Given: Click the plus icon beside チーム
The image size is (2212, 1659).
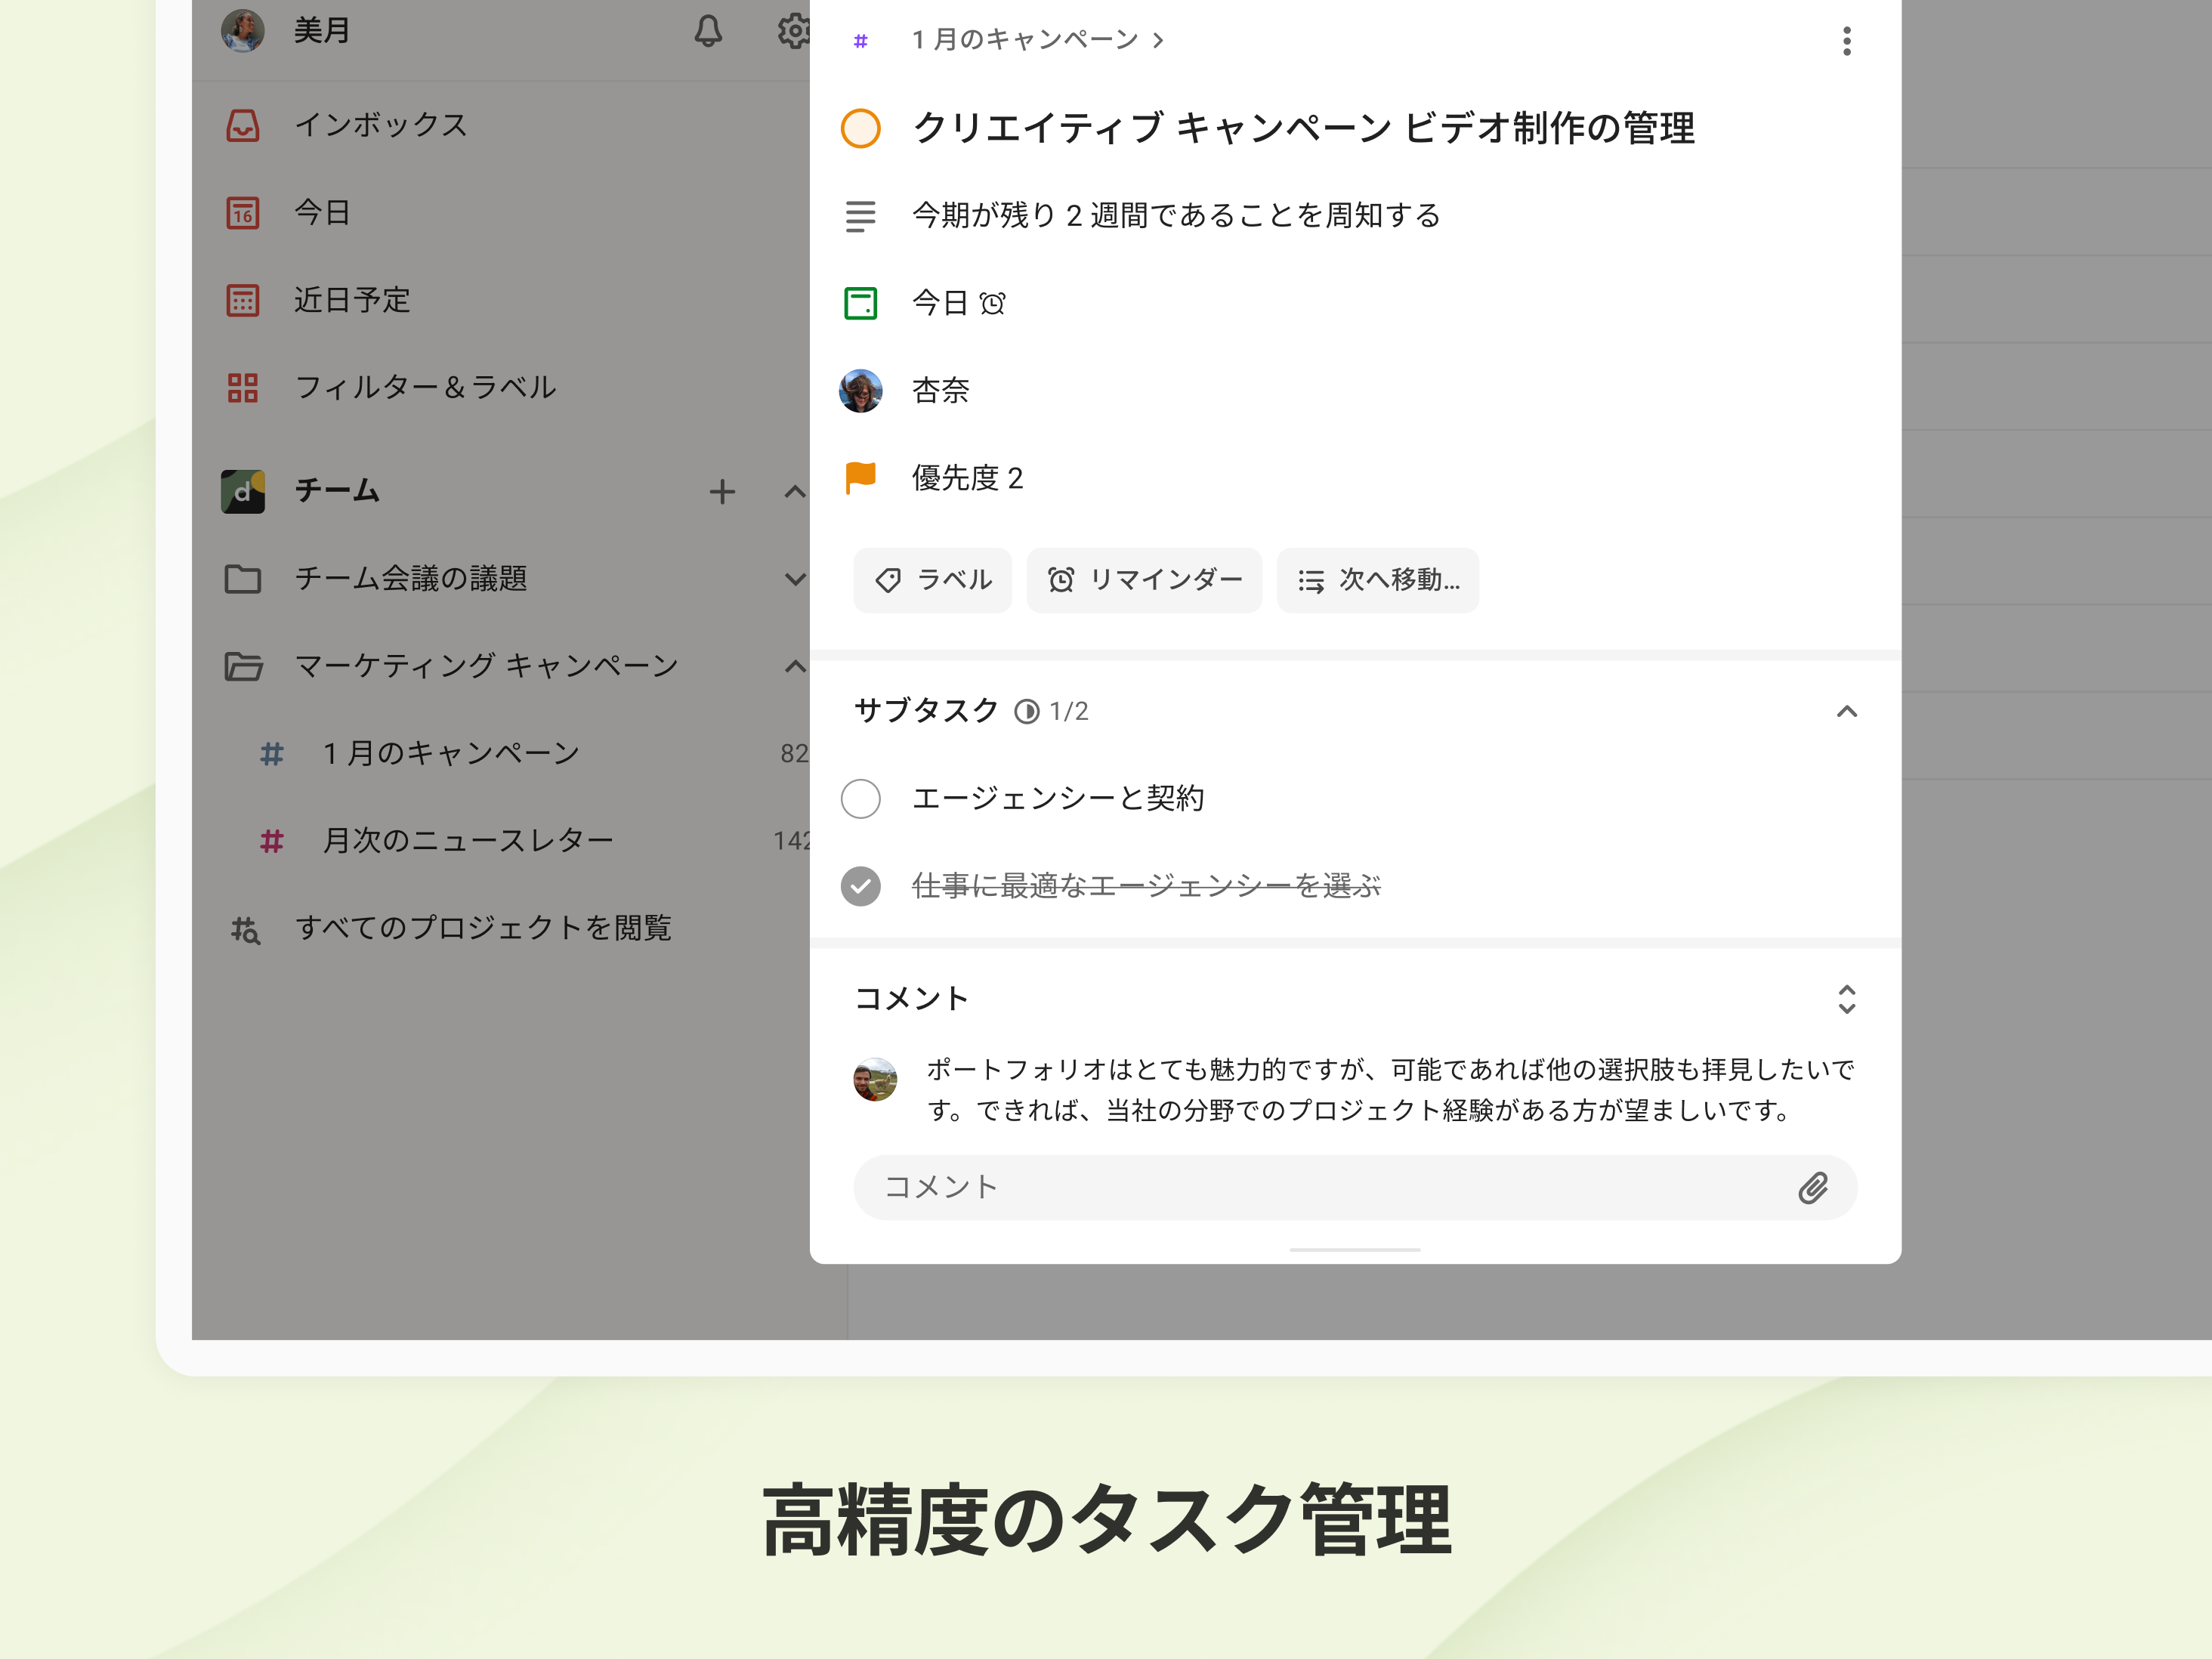Looking at the screenshot, I should click(722, 491).
